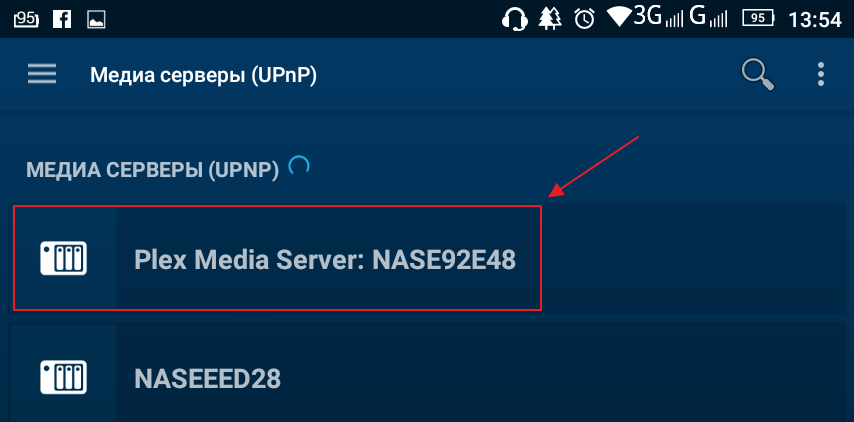This screenshot has width=854, height=422.
Task: Tap the Plex Media Server NAS icon
Action: [x=64, y=258]
